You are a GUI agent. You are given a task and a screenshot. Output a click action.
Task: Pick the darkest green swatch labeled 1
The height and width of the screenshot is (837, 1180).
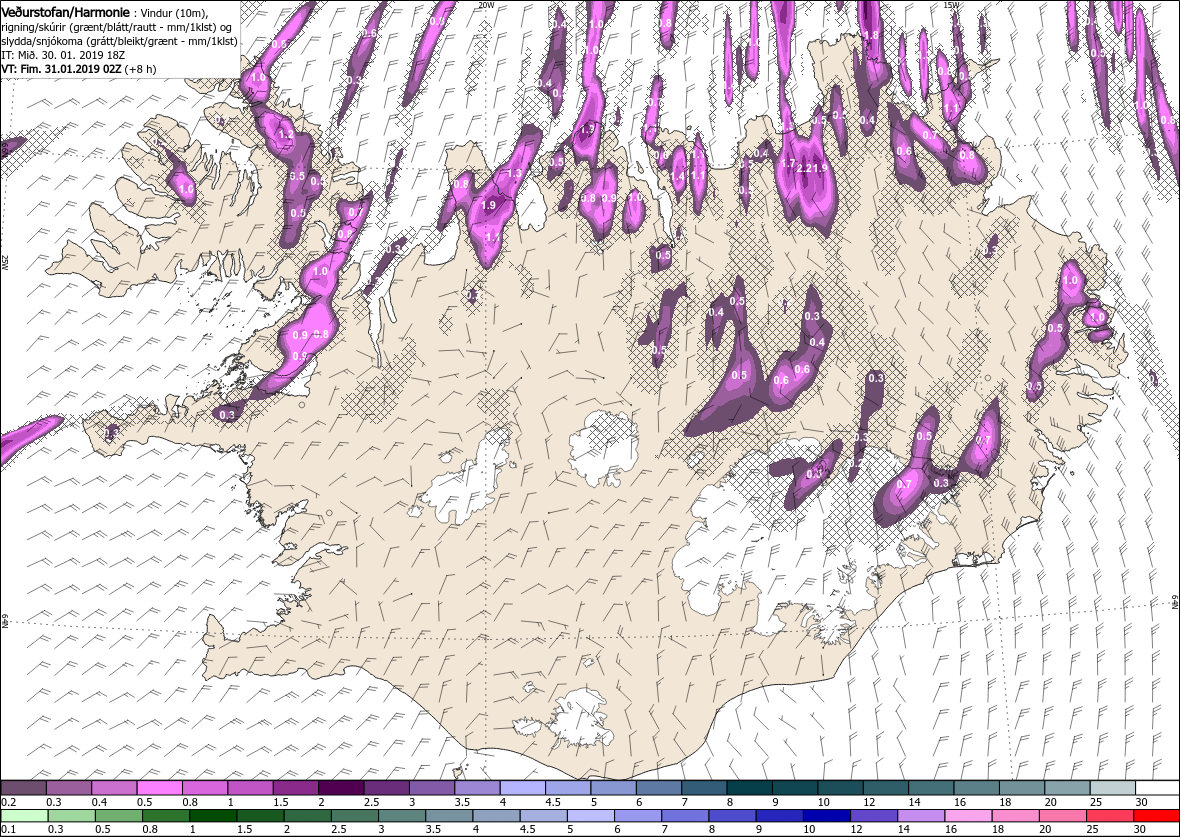pos(213,816)
